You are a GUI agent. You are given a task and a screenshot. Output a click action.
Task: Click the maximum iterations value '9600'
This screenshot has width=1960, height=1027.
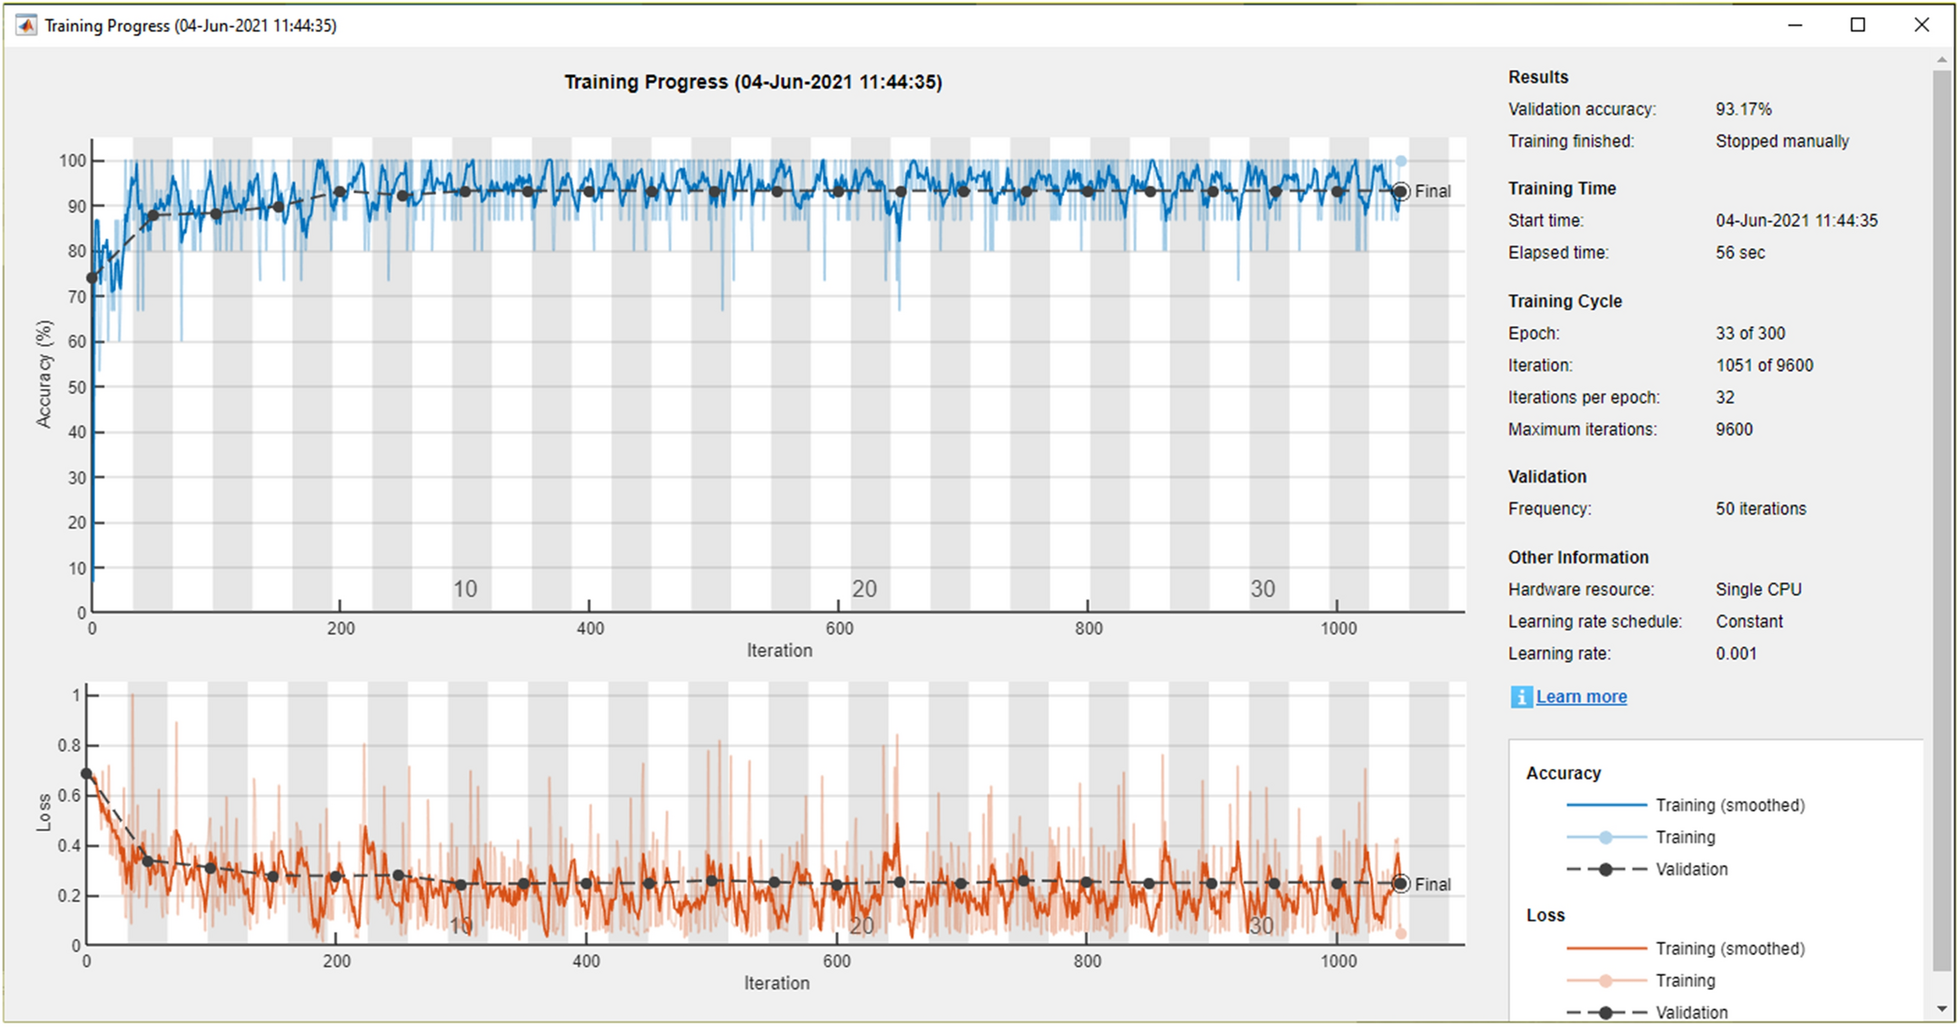[1734, 429]
